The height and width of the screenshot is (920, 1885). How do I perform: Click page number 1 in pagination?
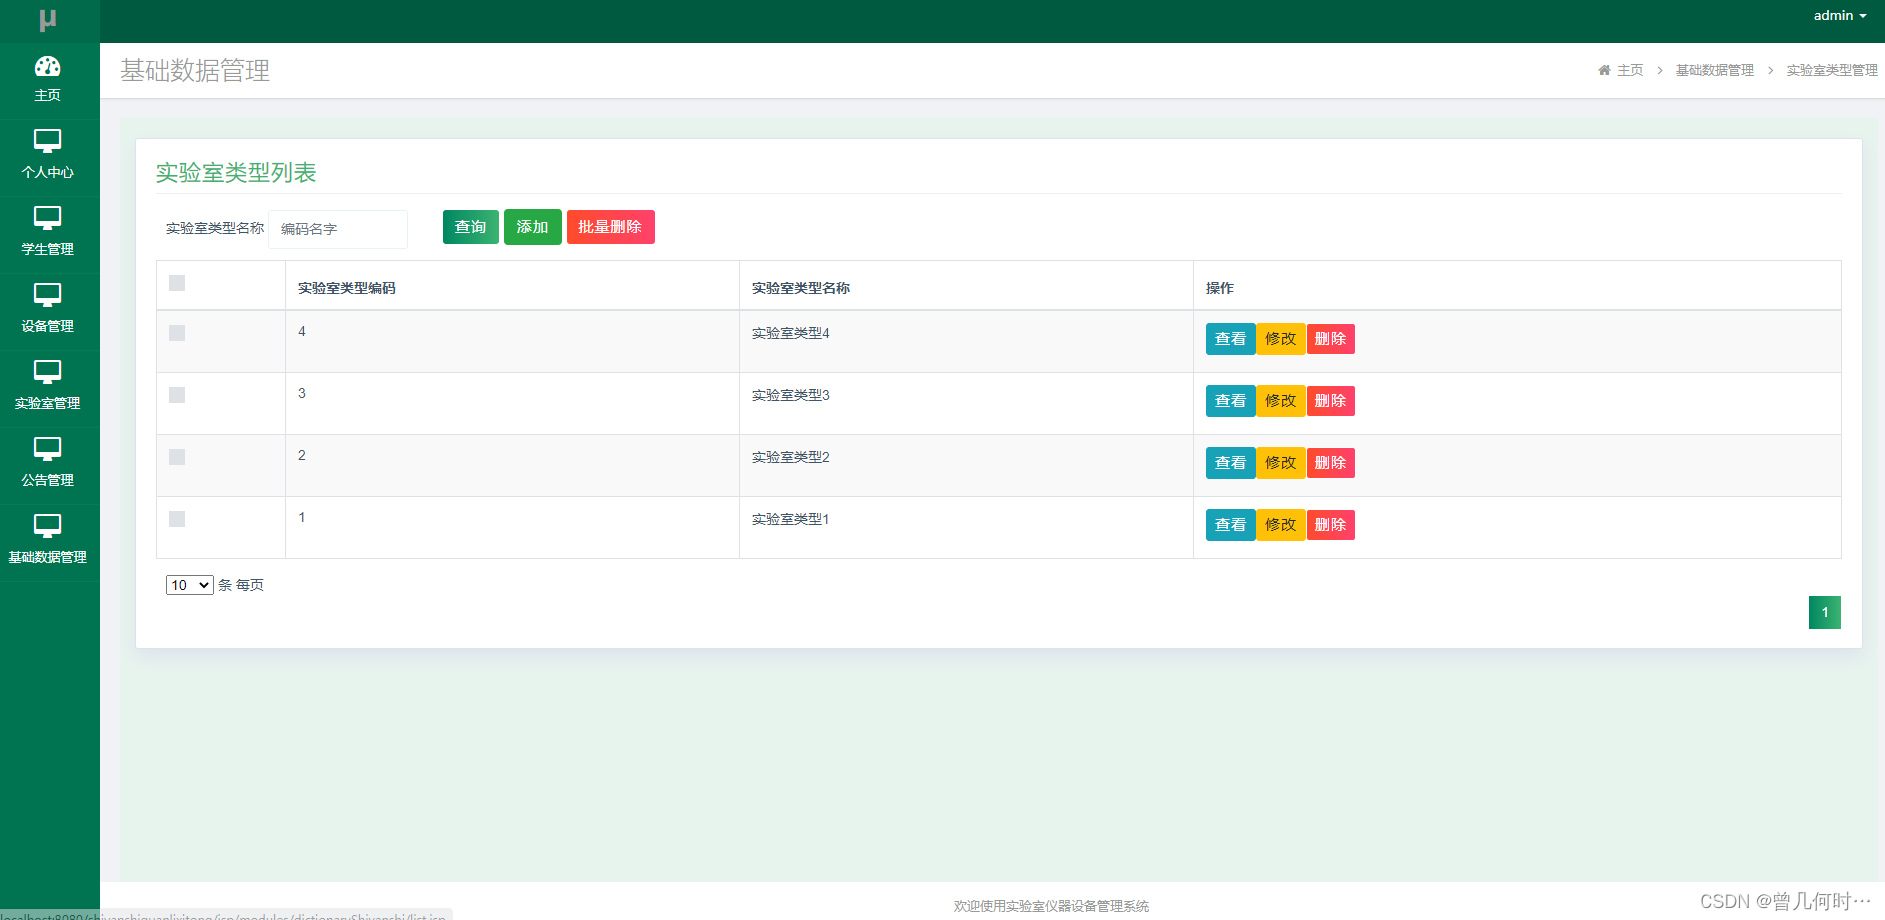coord(1825,612)
